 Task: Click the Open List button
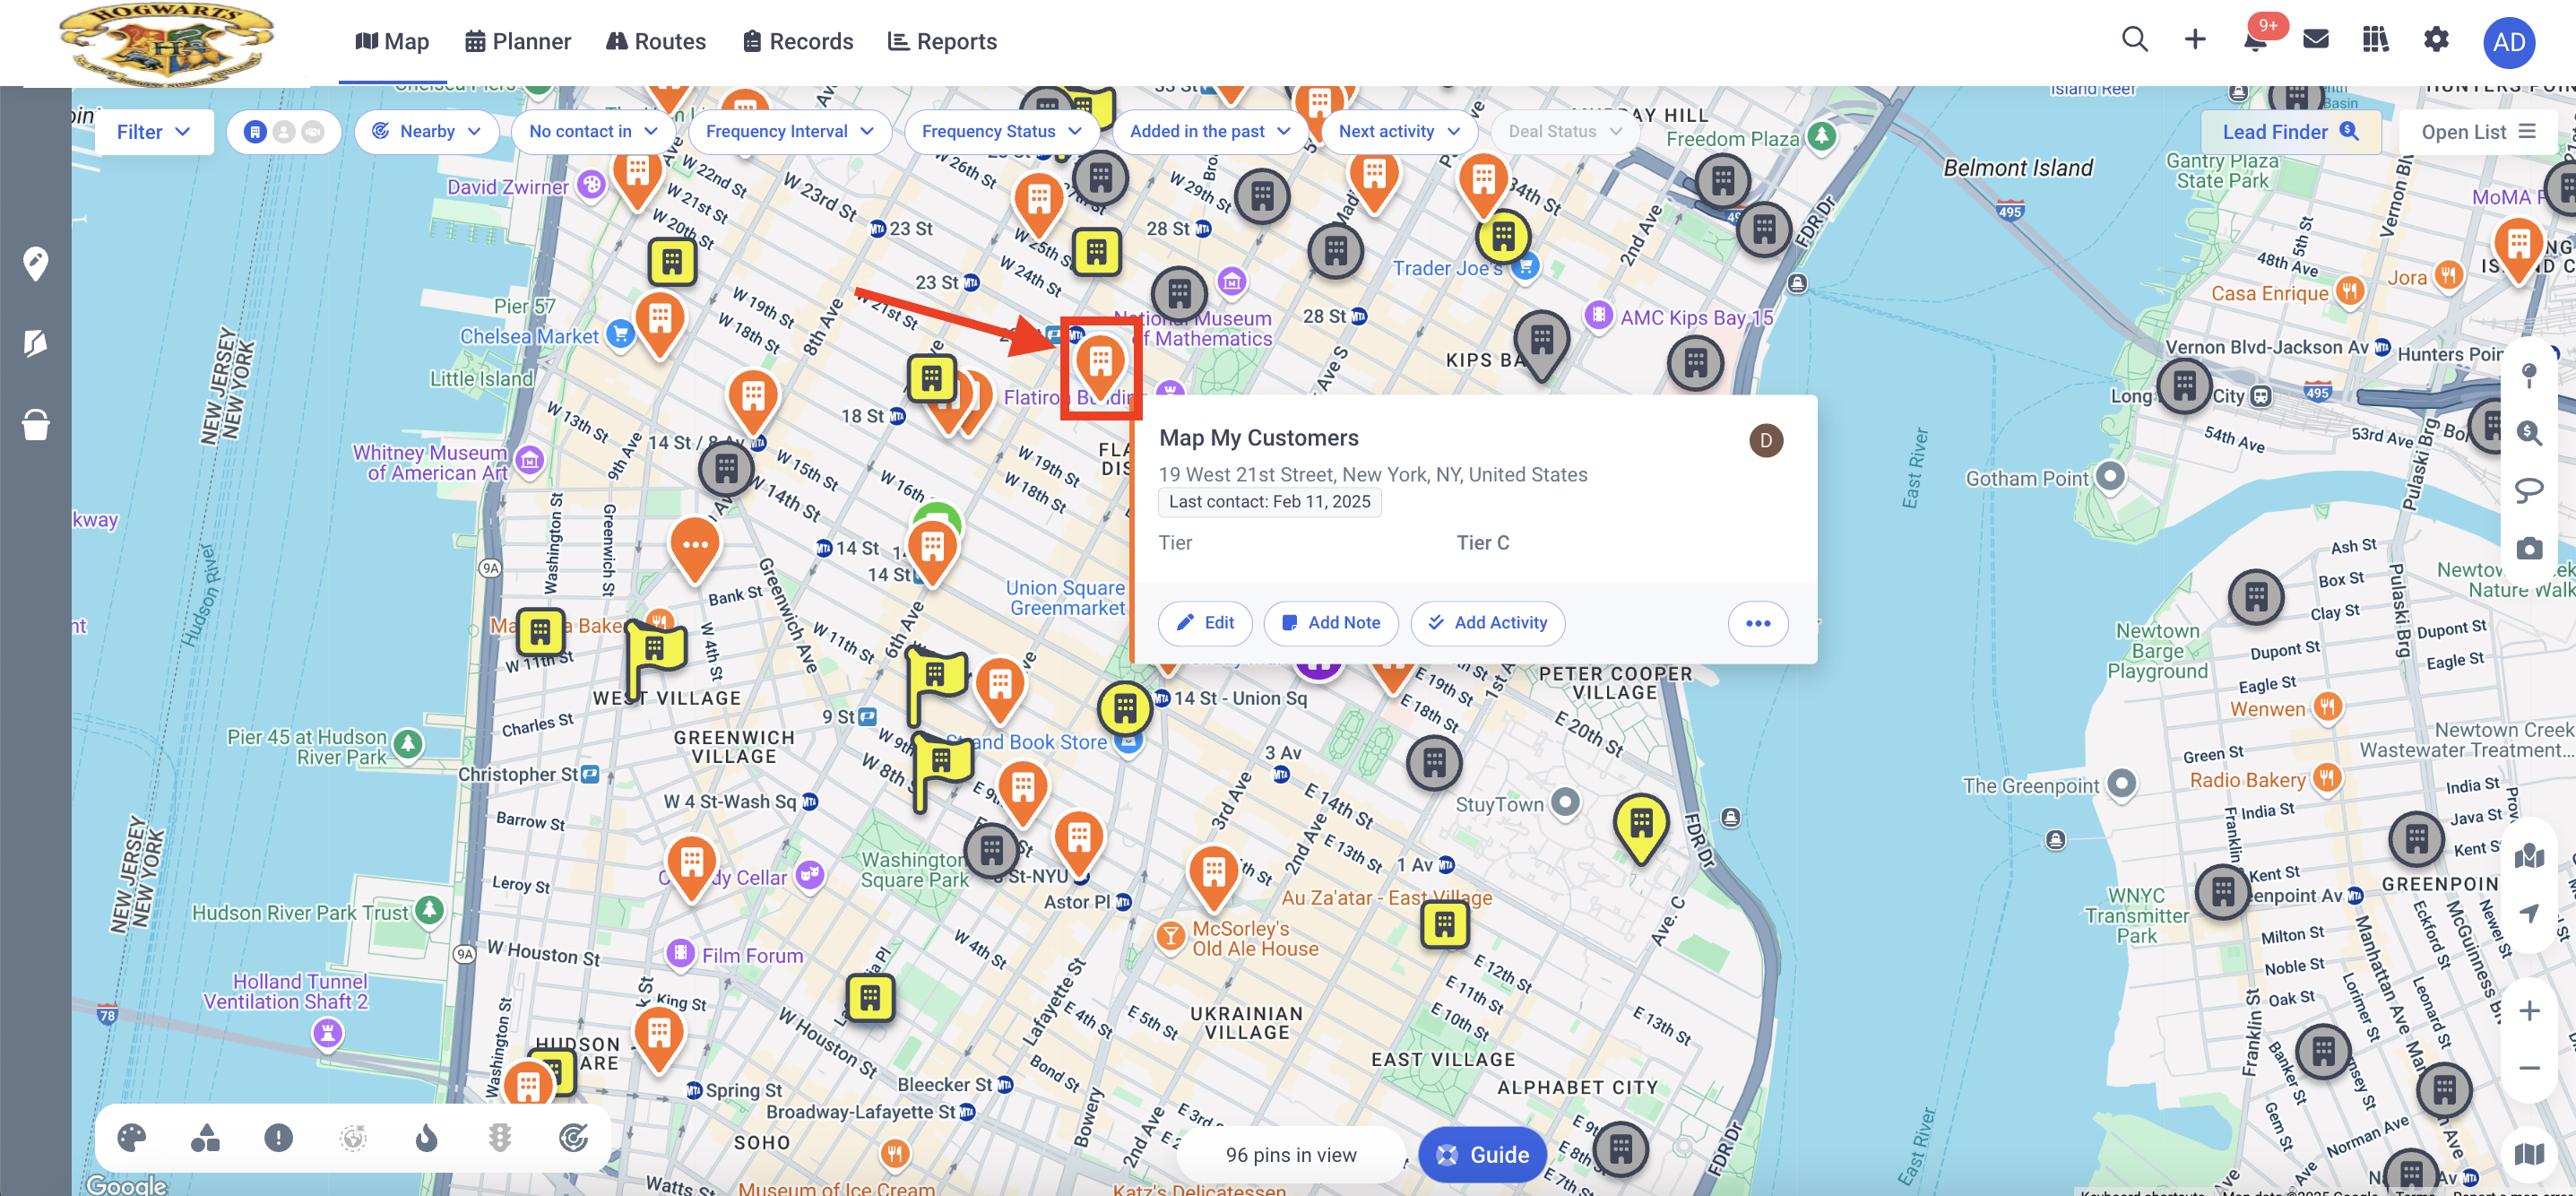pos(2477,132)
